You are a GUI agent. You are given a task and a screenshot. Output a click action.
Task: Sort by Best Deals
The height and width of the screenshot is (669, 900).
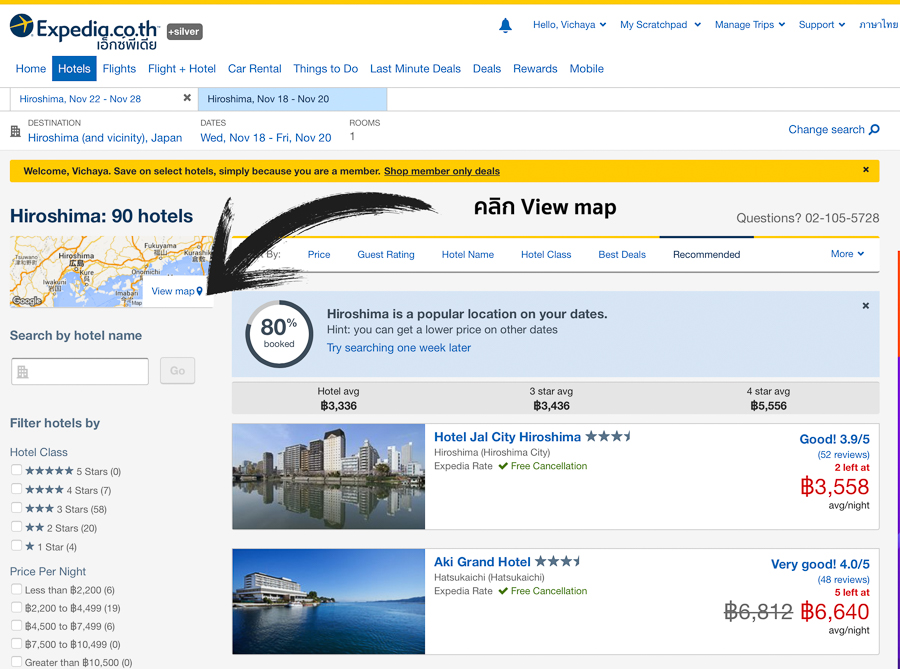pyautogui.click(x=622, y=254)
